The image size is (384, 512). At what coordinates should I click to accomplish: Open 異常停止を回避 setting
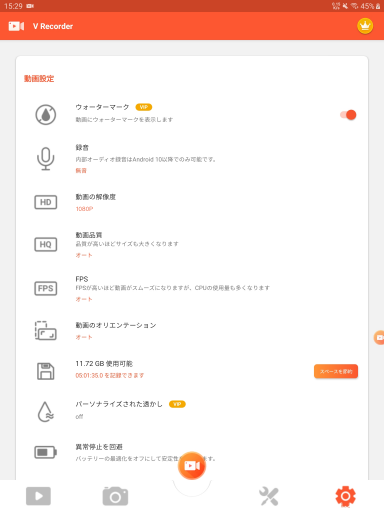tap(192, 452)
